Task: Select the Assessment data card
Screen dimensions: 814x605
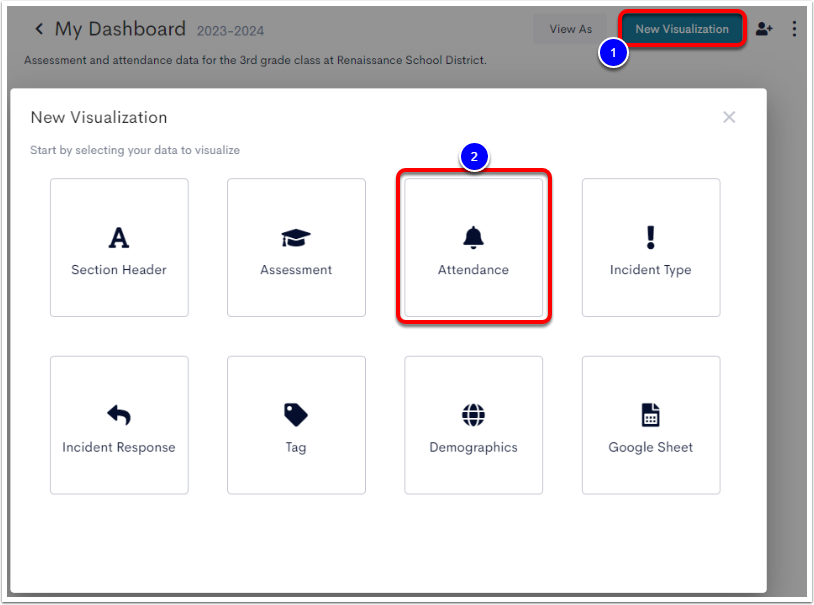Action: point(296,248)
